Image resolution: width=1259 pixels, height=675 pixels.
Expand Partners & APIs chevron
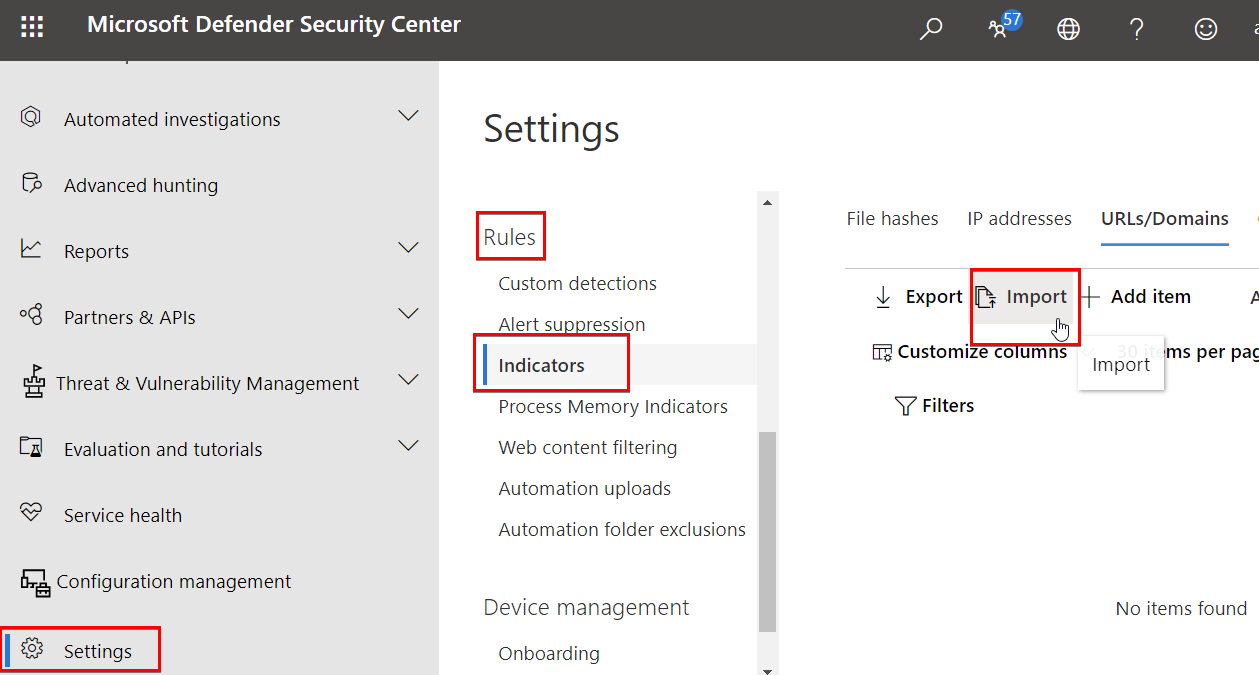point(408,314)
